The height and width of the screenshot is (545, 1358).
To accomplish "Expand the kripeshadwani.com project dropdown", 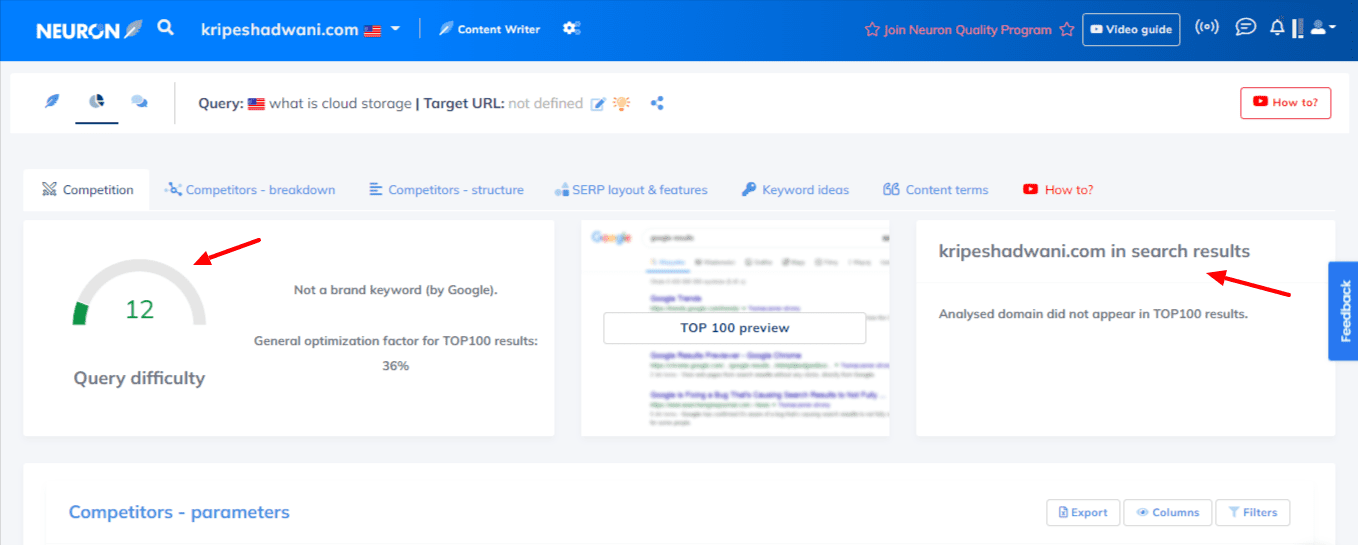I will click(x=300, y=30).
